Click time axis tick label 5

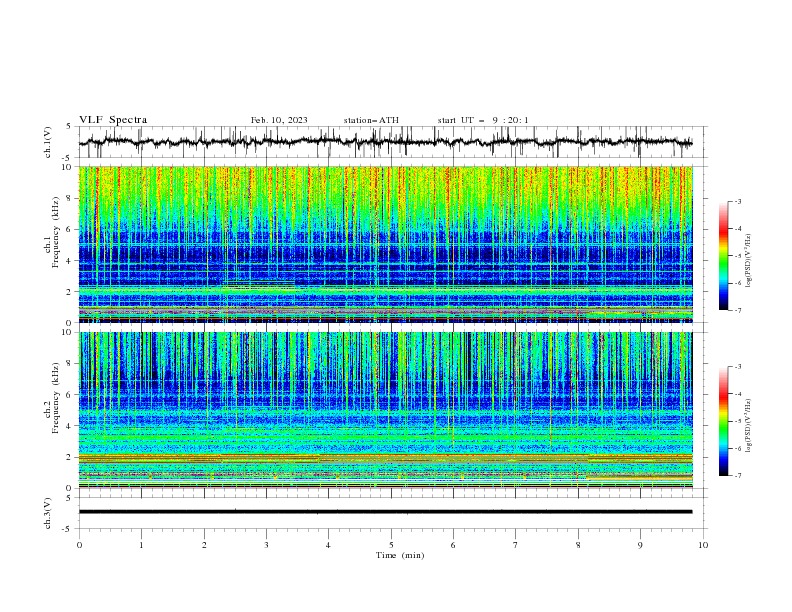pos(391,545)
